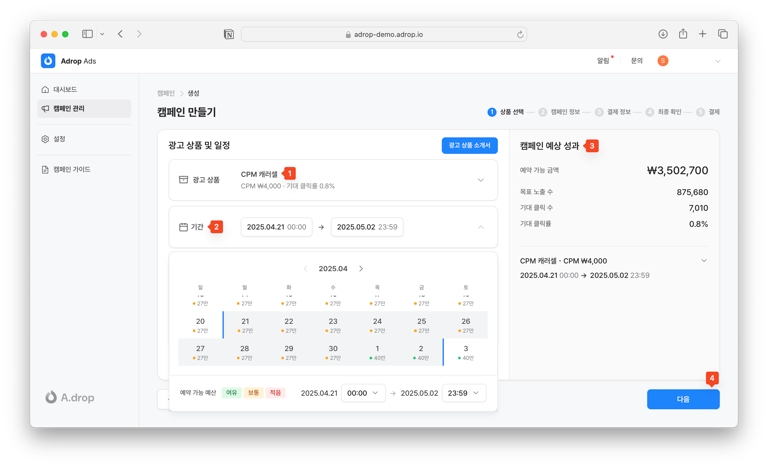Collapse the 기간 section chevron
This screenshot has height=467, width=768.
(x=480, y=227)
